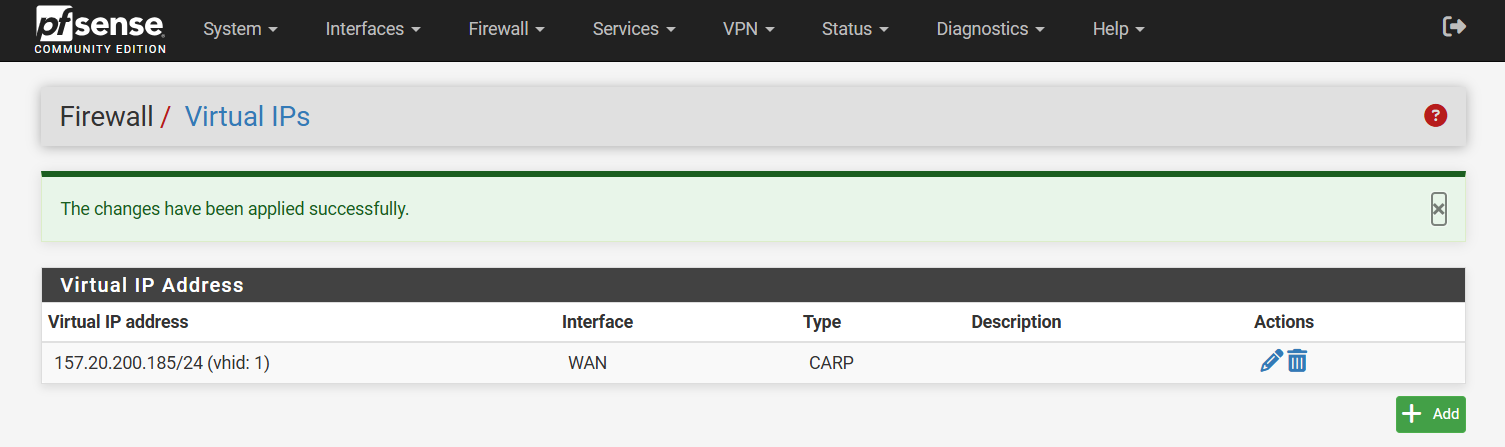
Task: Expand the Diagnostics menu
Action: tap(990, 29)
